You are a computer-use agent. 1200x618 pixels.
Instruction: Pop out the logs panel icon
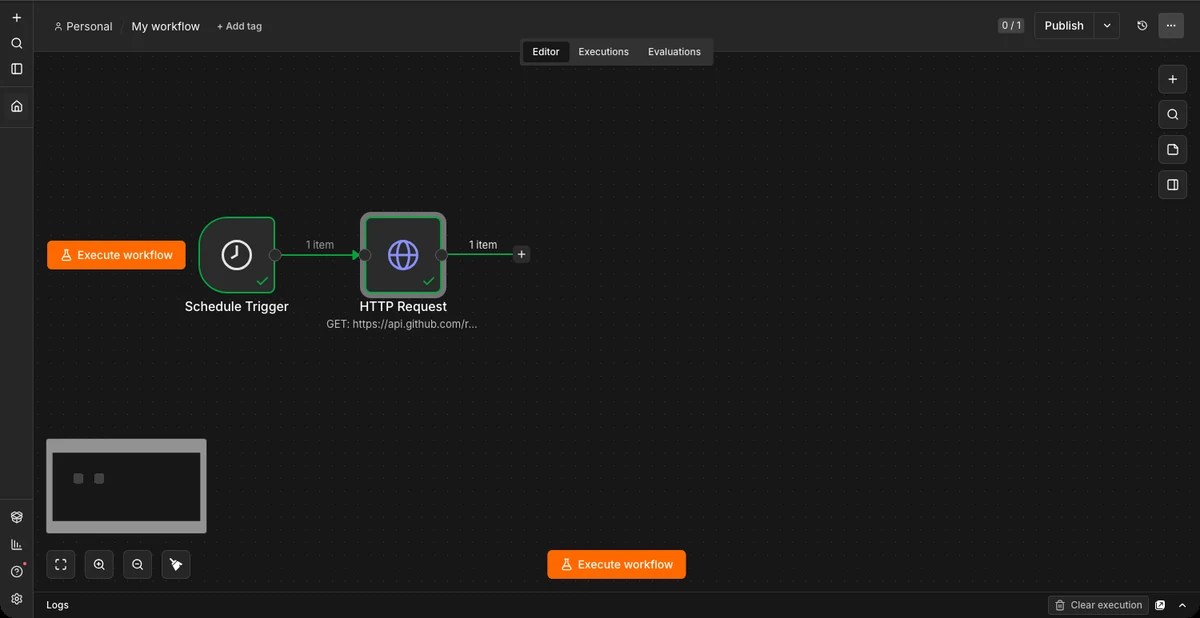point(1161,605)
